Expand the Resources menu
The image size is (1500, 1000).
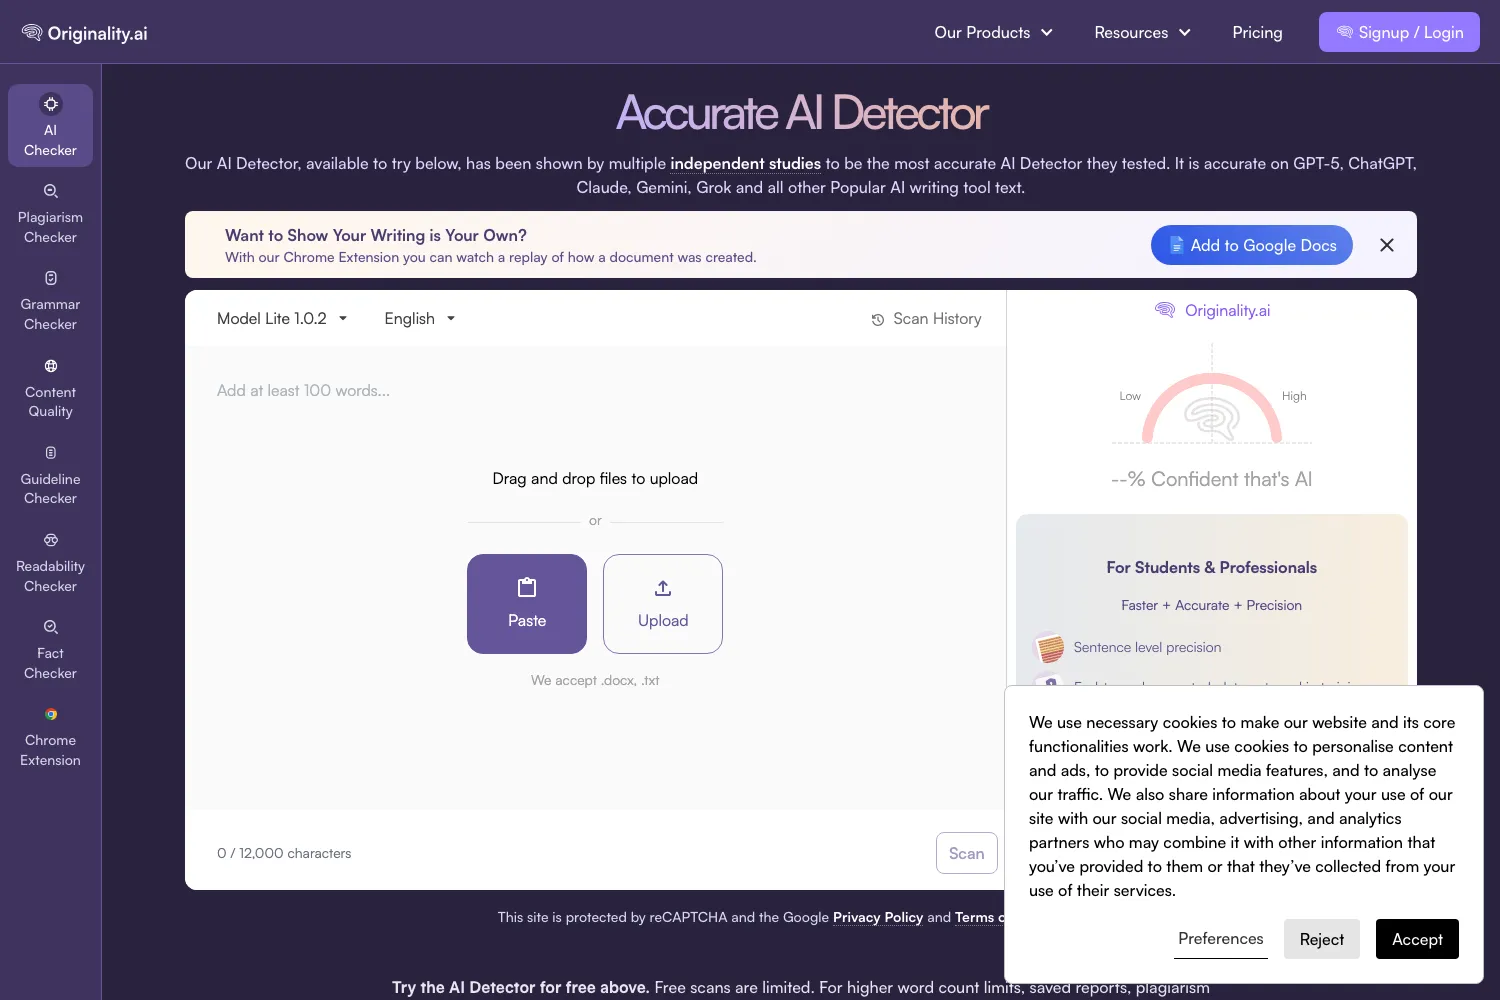pos(1142,32)
